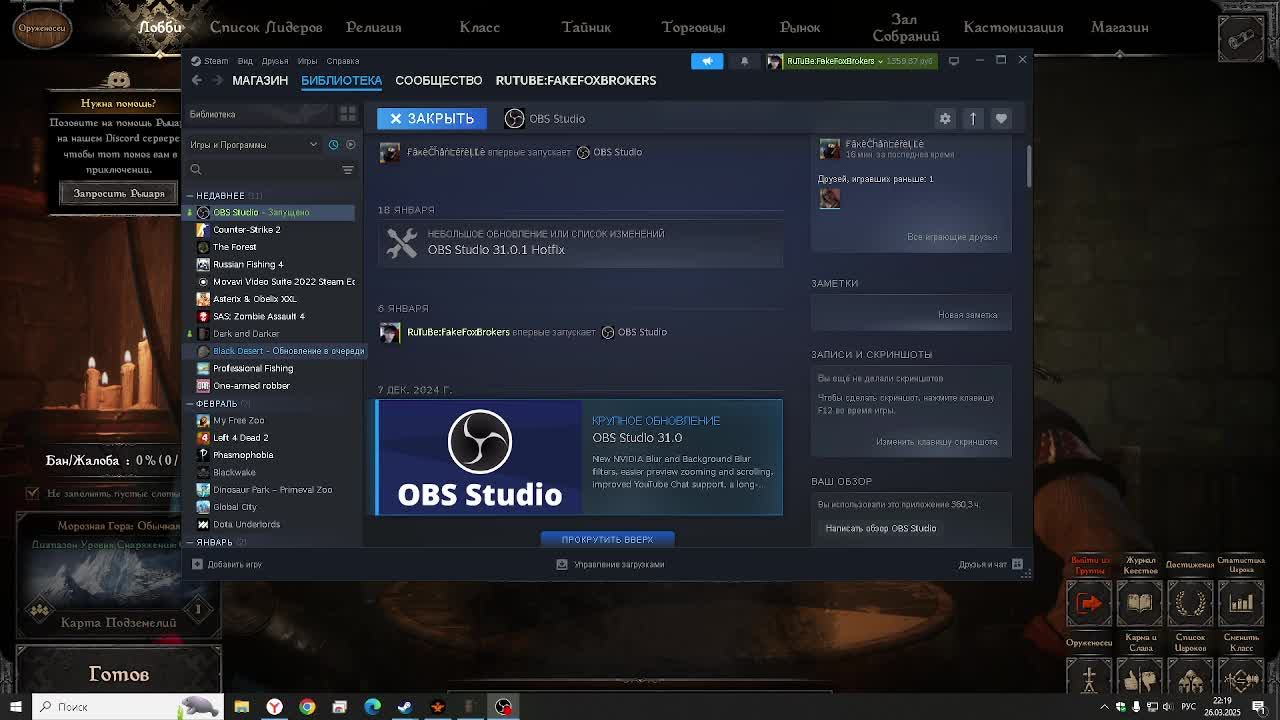Viewport: 1280px width, 720px height.
Task: Open Steam notifications bell icon
Action: (744, 61)
